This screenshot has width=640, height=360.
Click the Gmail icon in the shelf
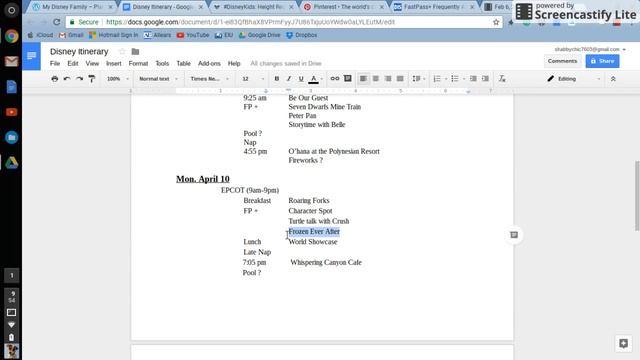point(11,62)
